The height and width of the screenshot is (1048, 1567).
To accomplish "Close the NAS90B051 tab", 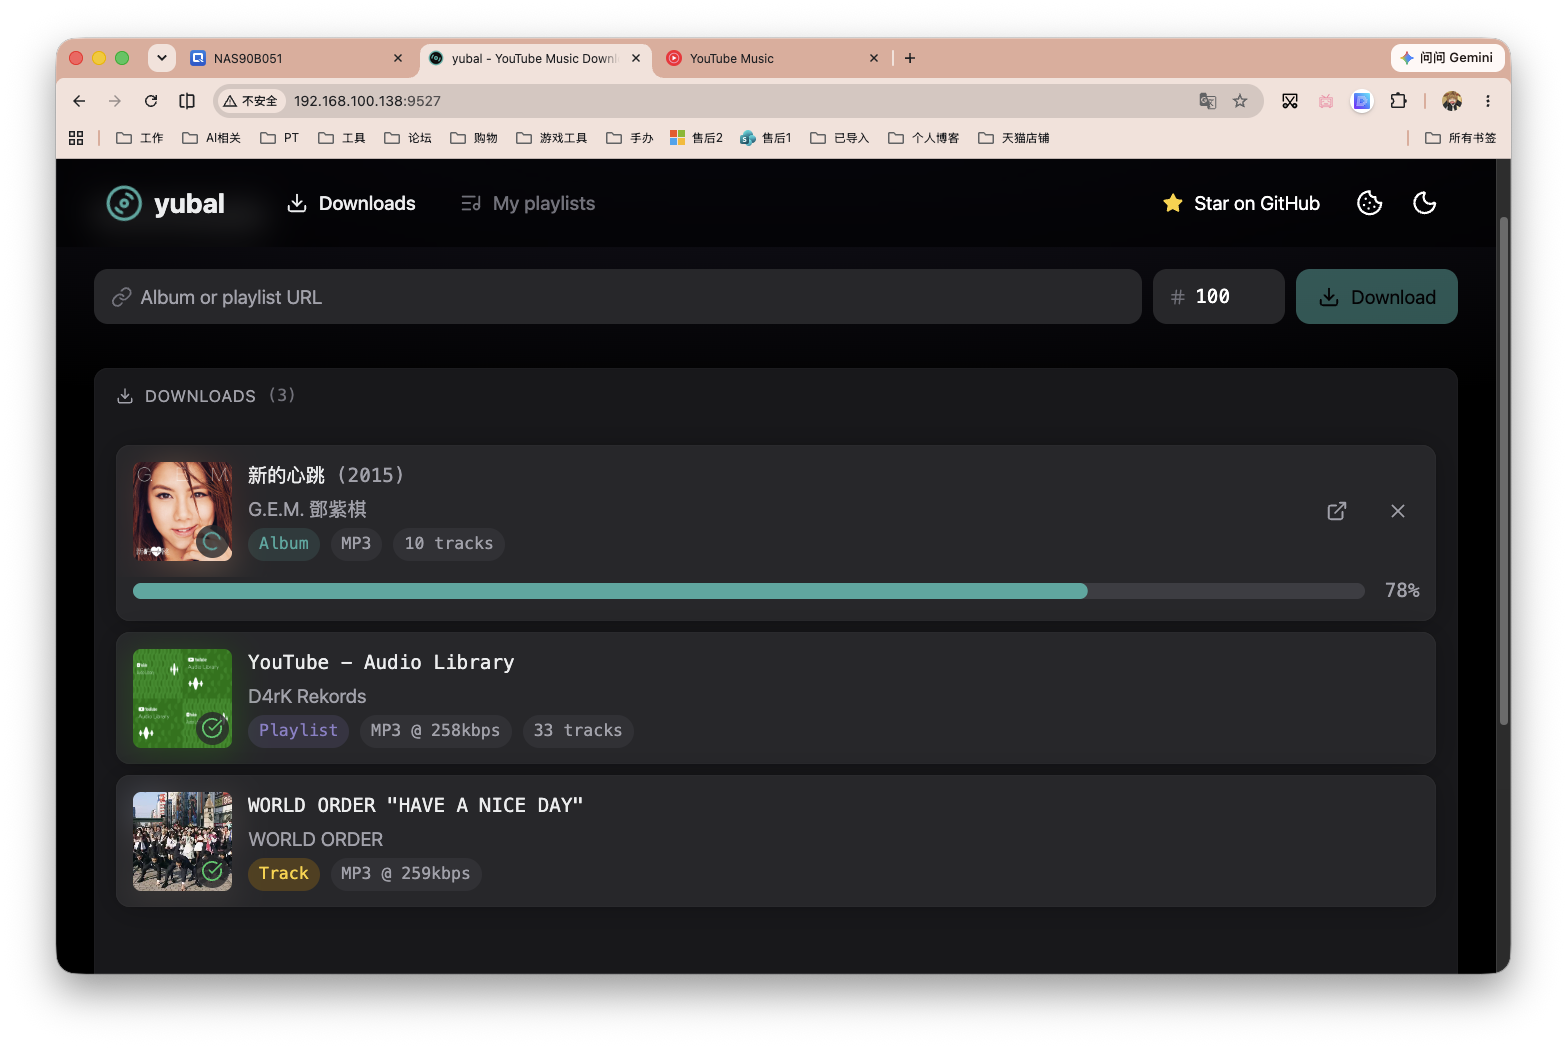I will coord(398,58).
